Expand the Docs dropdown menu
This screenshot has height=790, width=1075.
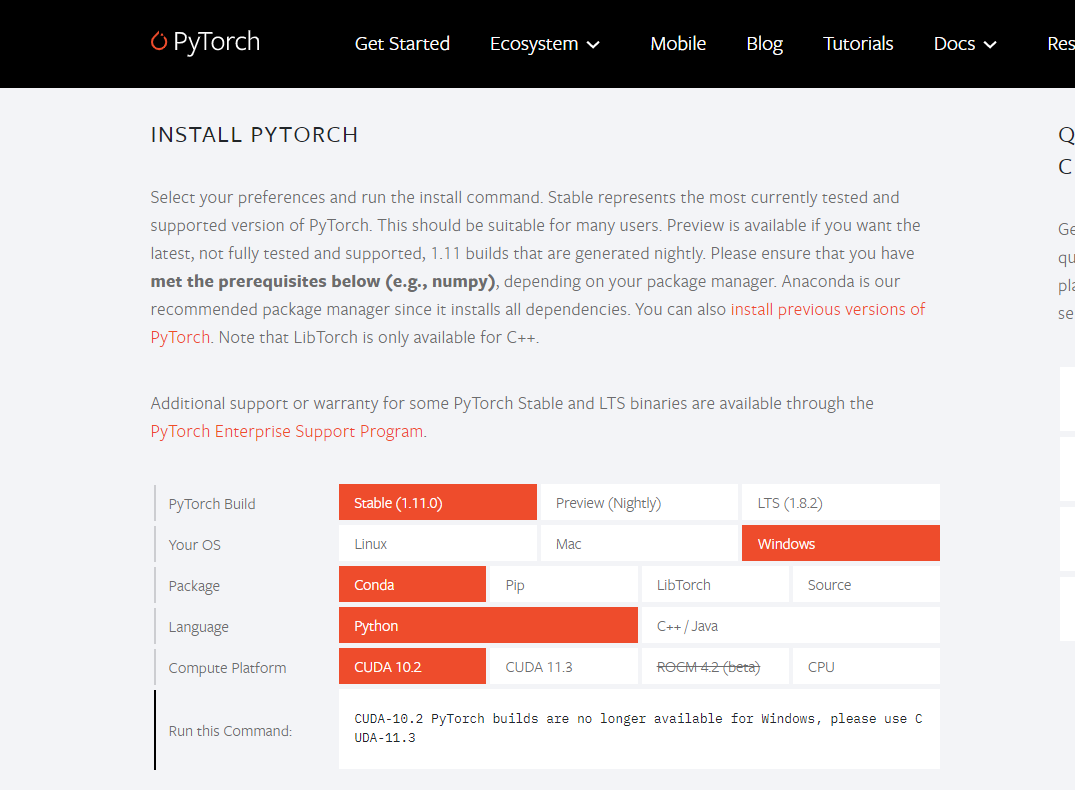click(x=990, y=44)
